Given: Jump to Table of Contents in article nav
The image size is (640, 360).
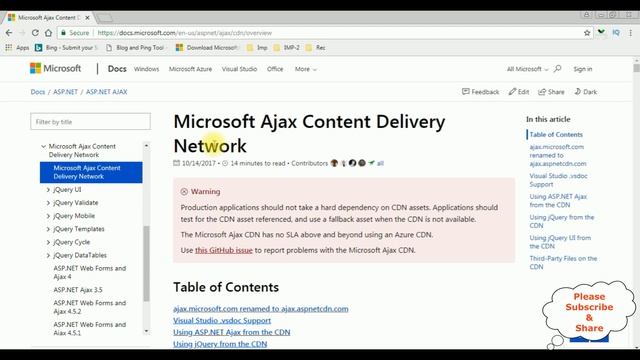Looking at the screenshot, I should pyautogui.click(x=556, y=135).
